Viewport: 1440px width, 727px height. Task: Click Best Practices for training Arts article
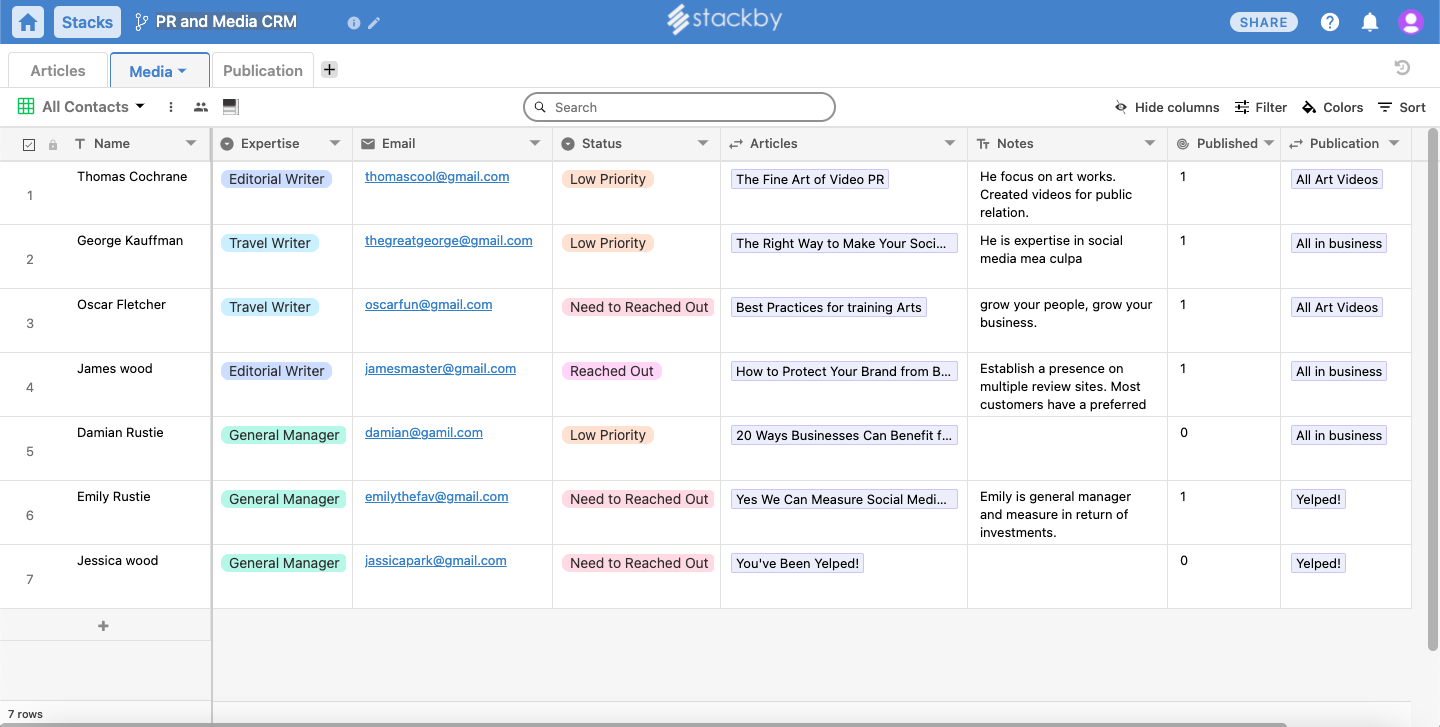click(x=829, y=307)
